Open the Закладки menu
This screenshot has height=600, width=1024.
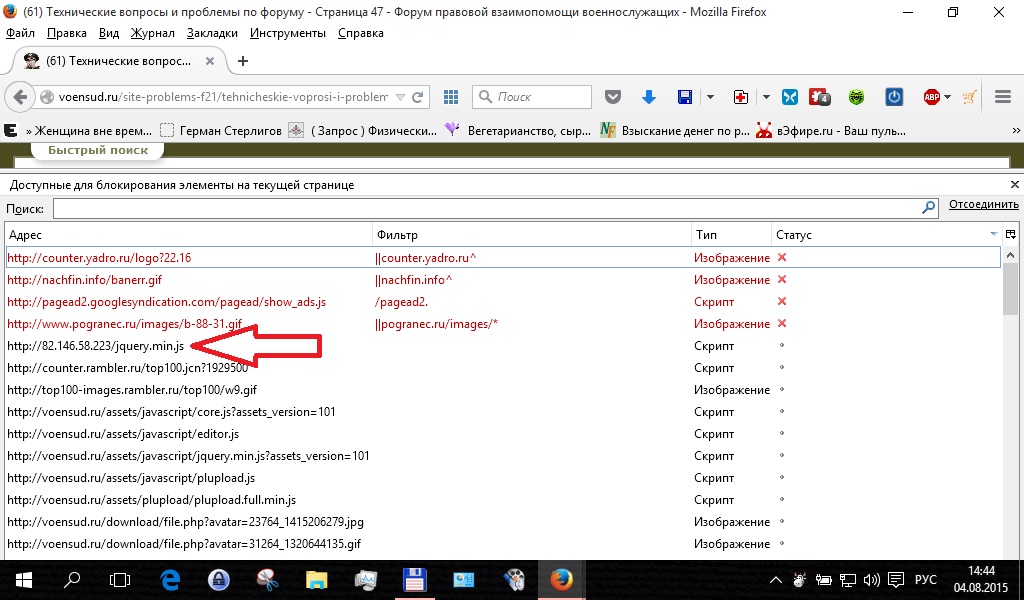[x=212, y=33]
